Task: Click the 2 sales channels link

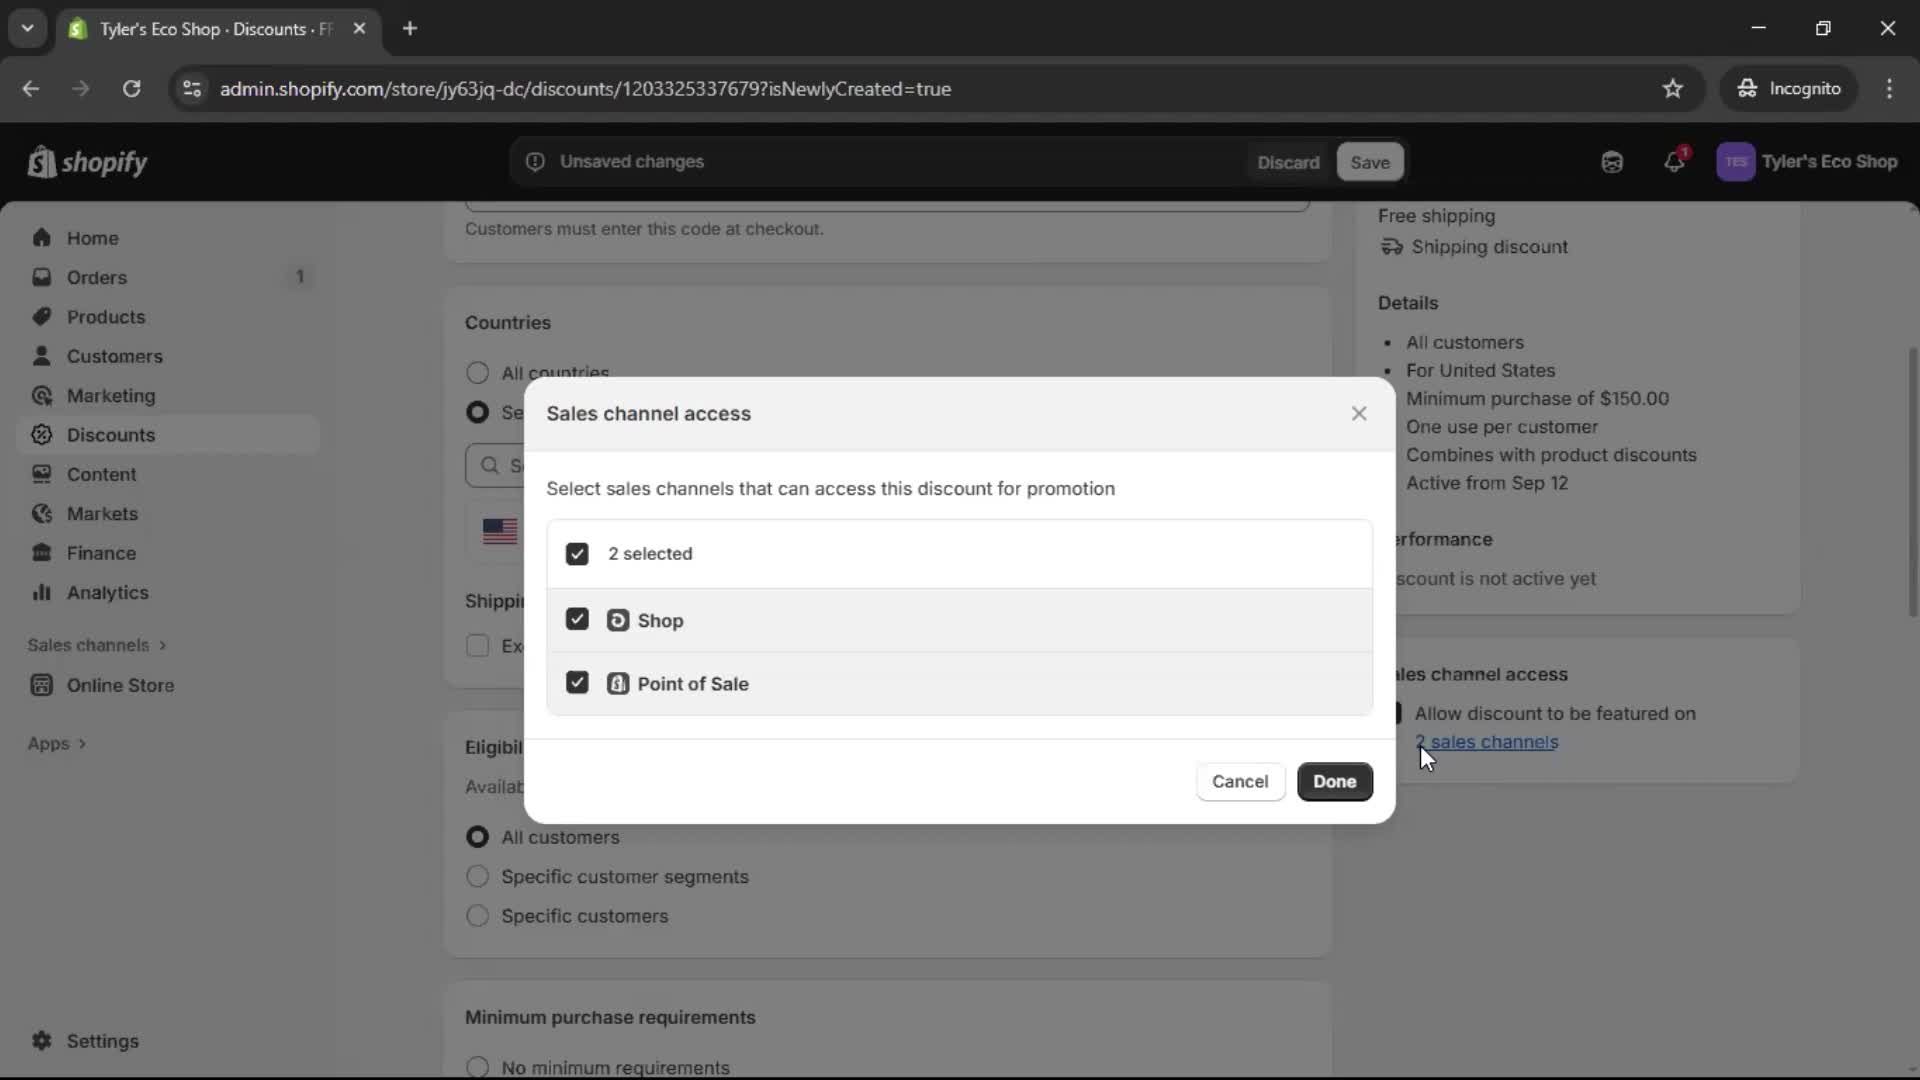Action: tap(1489, 742)
